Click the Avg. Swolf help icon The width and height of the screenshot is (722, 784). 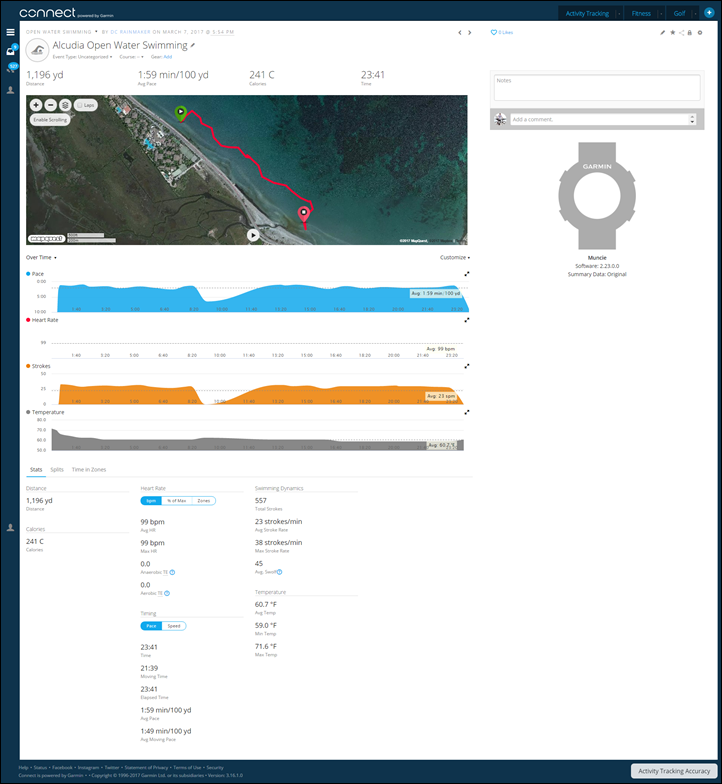[279, 572]
